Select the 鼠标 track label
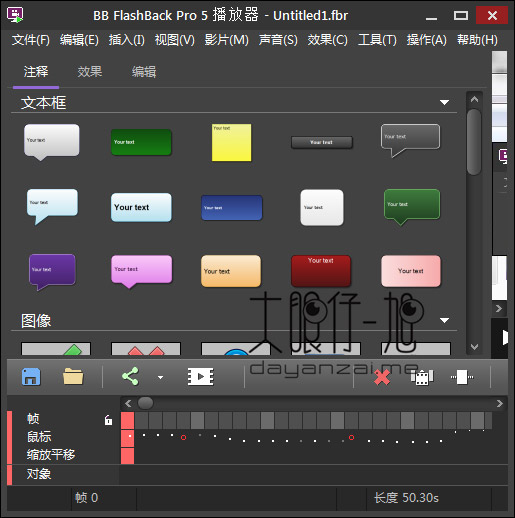Screen dimensions: 515x518 (39, 437)
